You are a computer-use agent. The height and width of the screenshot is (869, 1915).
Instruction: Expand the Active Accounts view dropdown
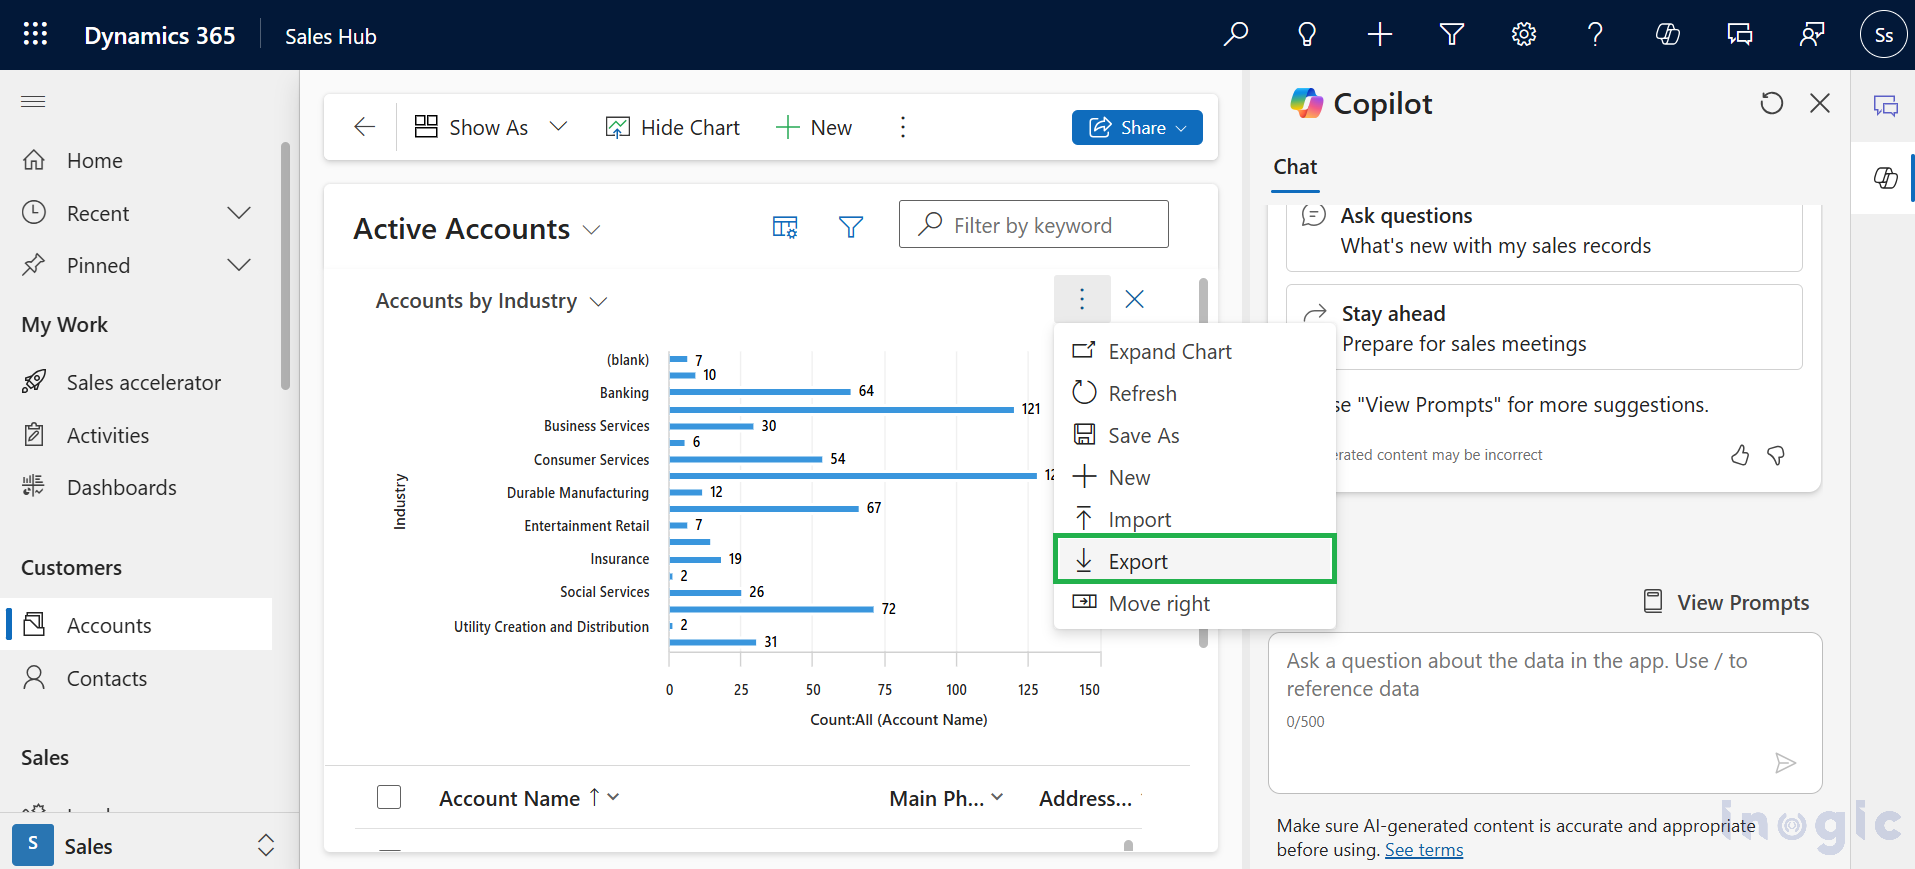pyautogui.click(x=591, y=230)
